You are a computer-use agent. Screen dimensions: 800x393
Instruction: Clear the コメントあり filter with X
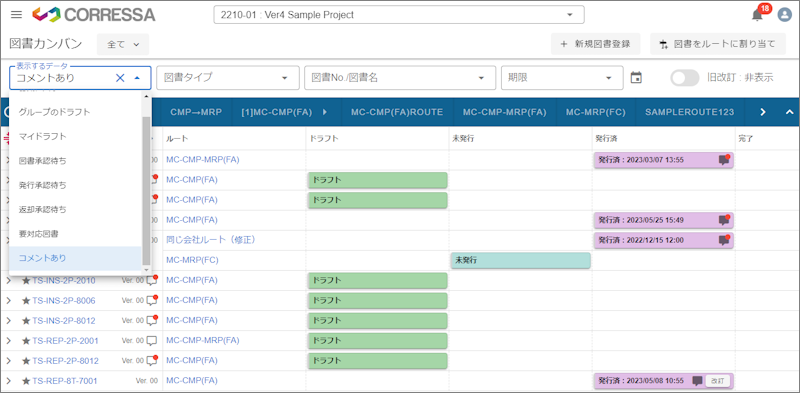120,78
